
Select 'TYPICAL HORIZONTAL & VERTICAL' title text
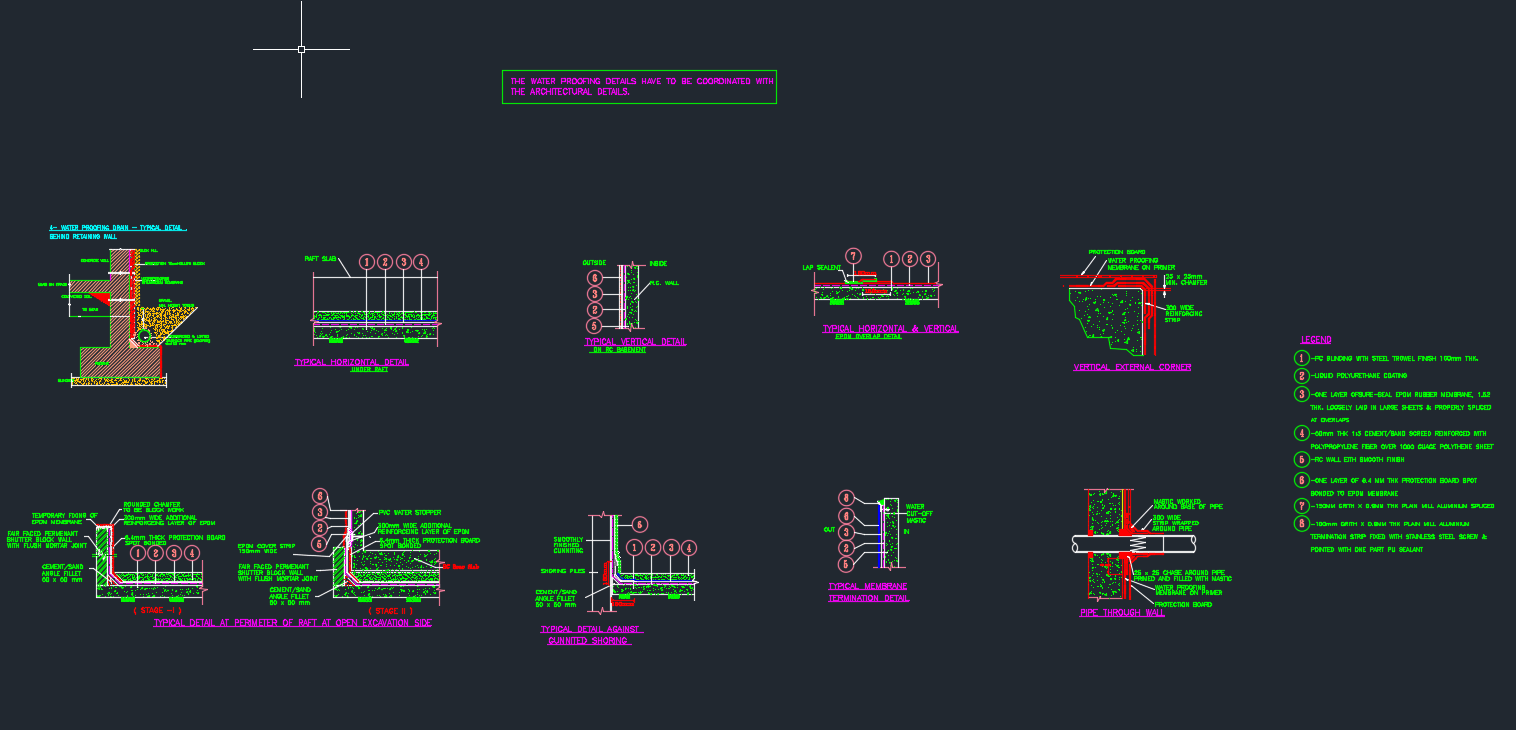tap(890, 328)
